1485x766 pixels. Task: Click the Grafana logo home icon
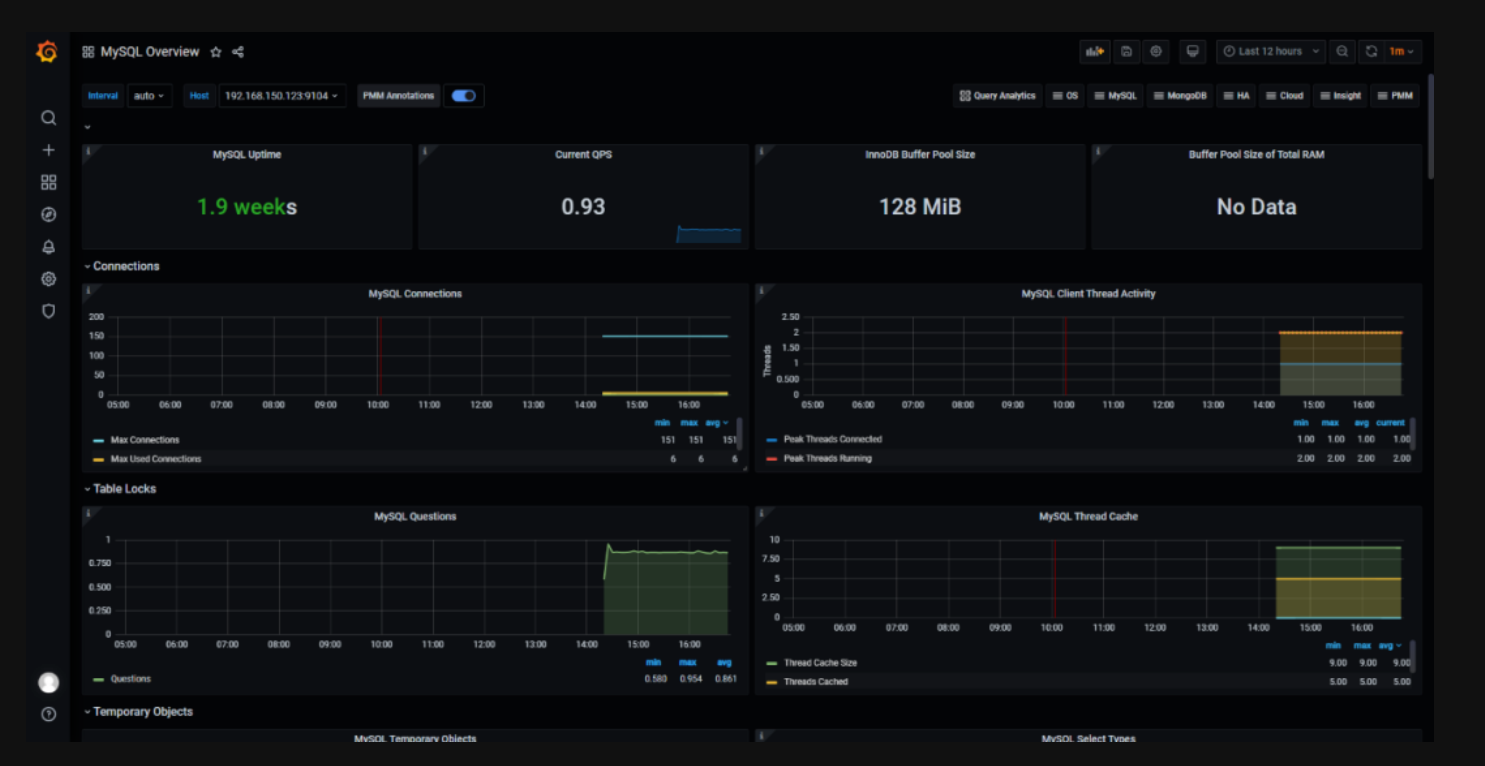click(47, 52)
